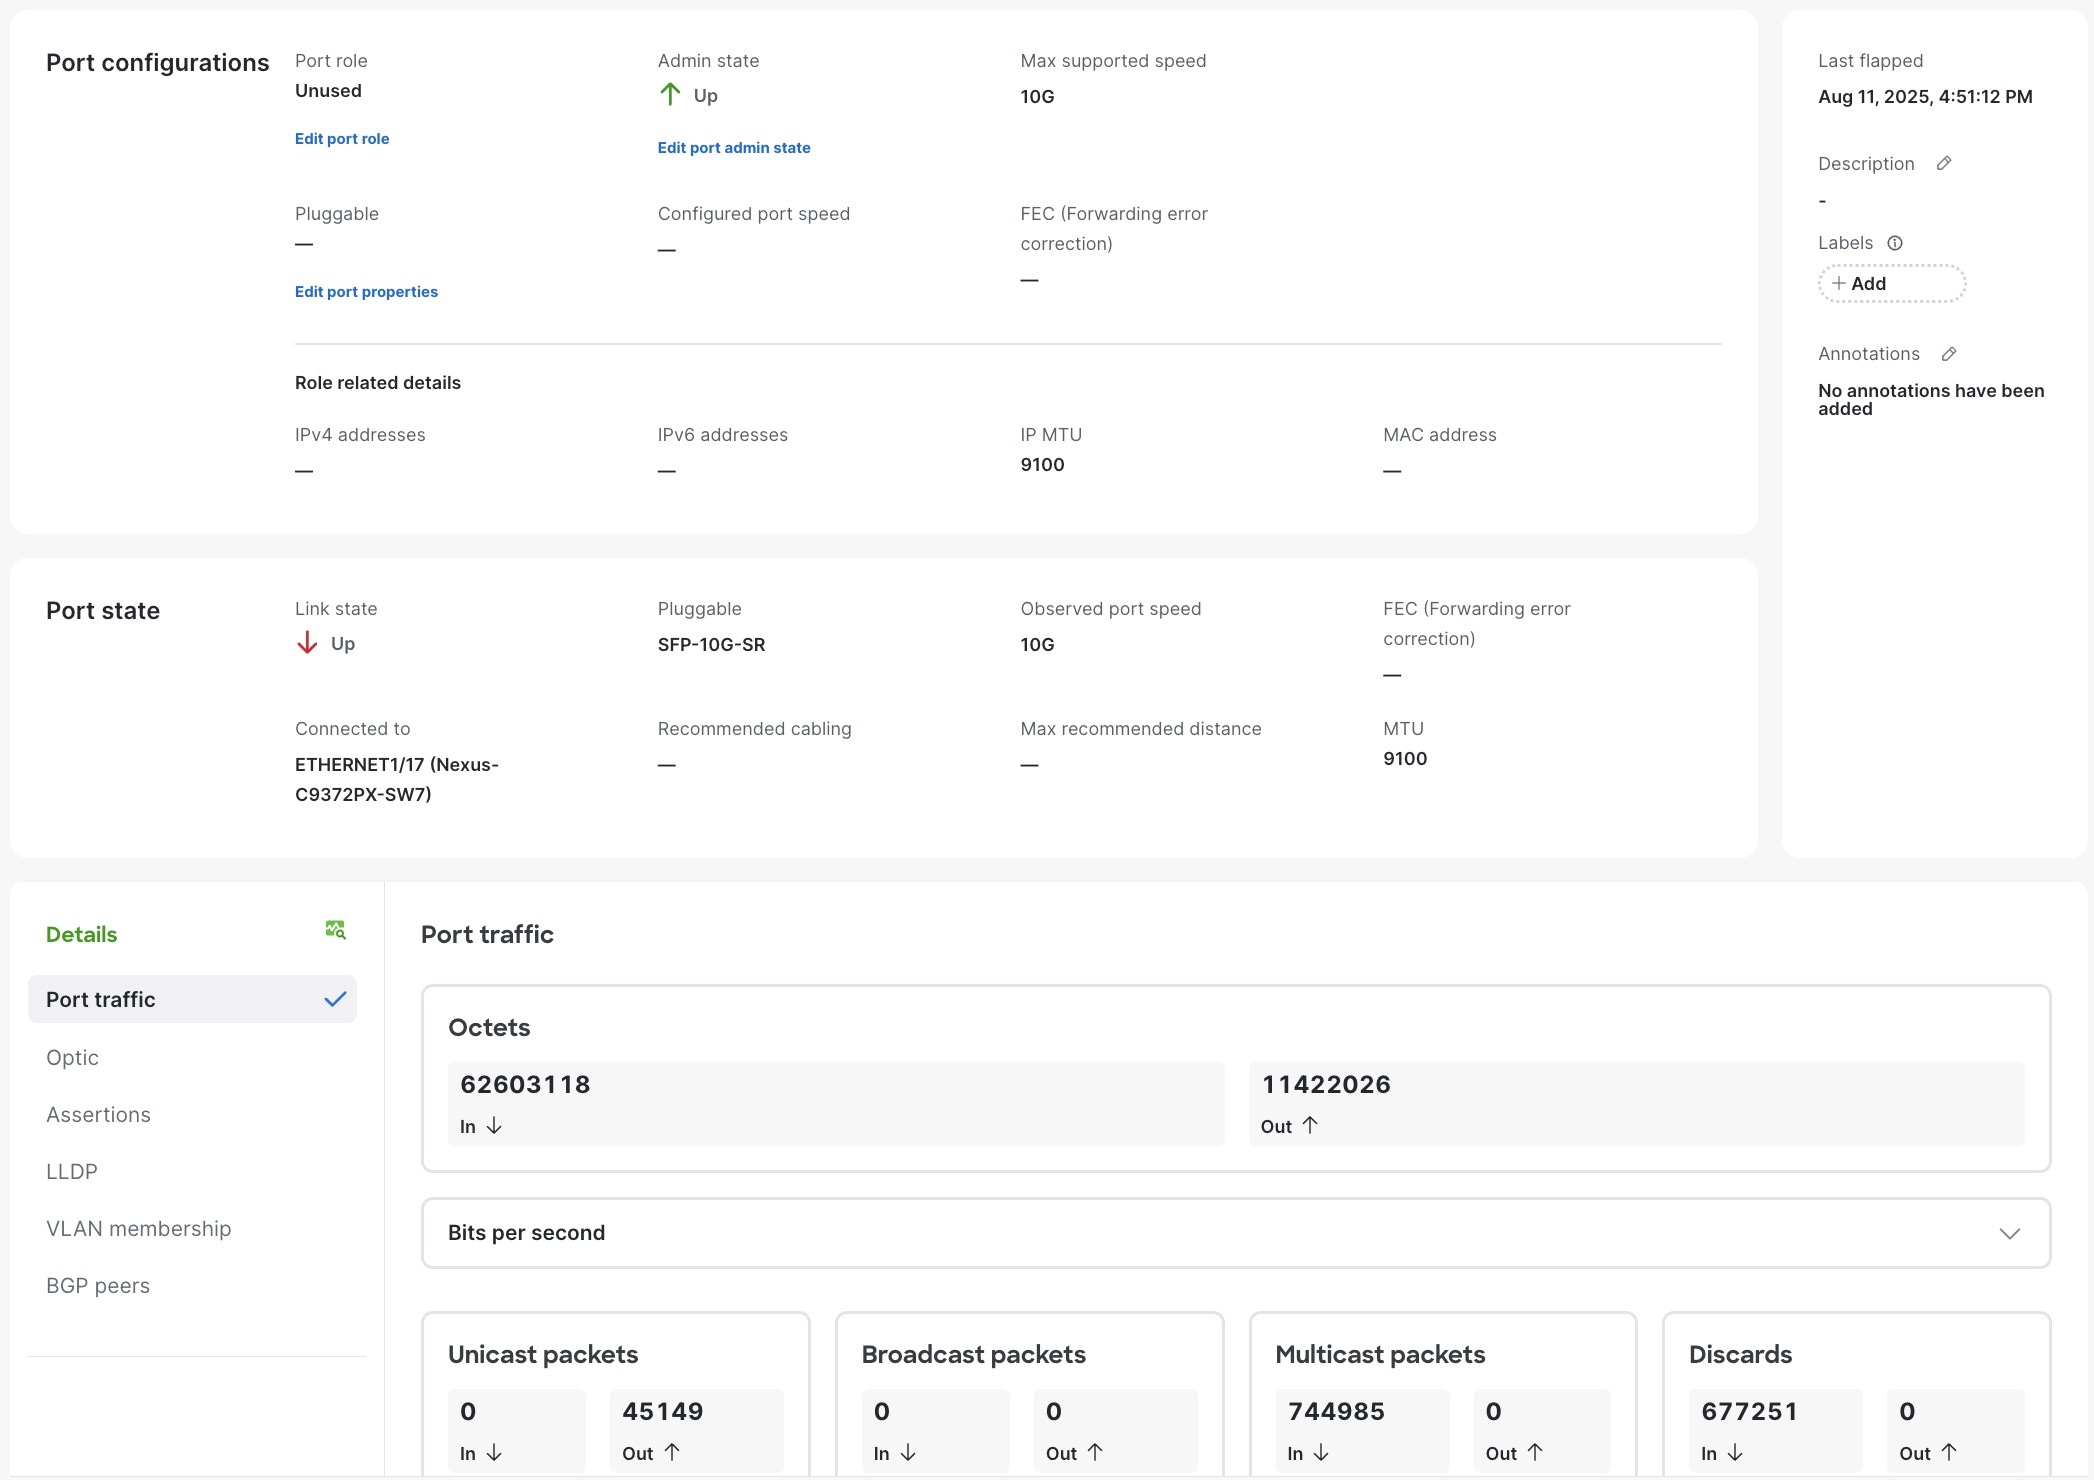Open the Optic details section

[x=72, y=1057]
